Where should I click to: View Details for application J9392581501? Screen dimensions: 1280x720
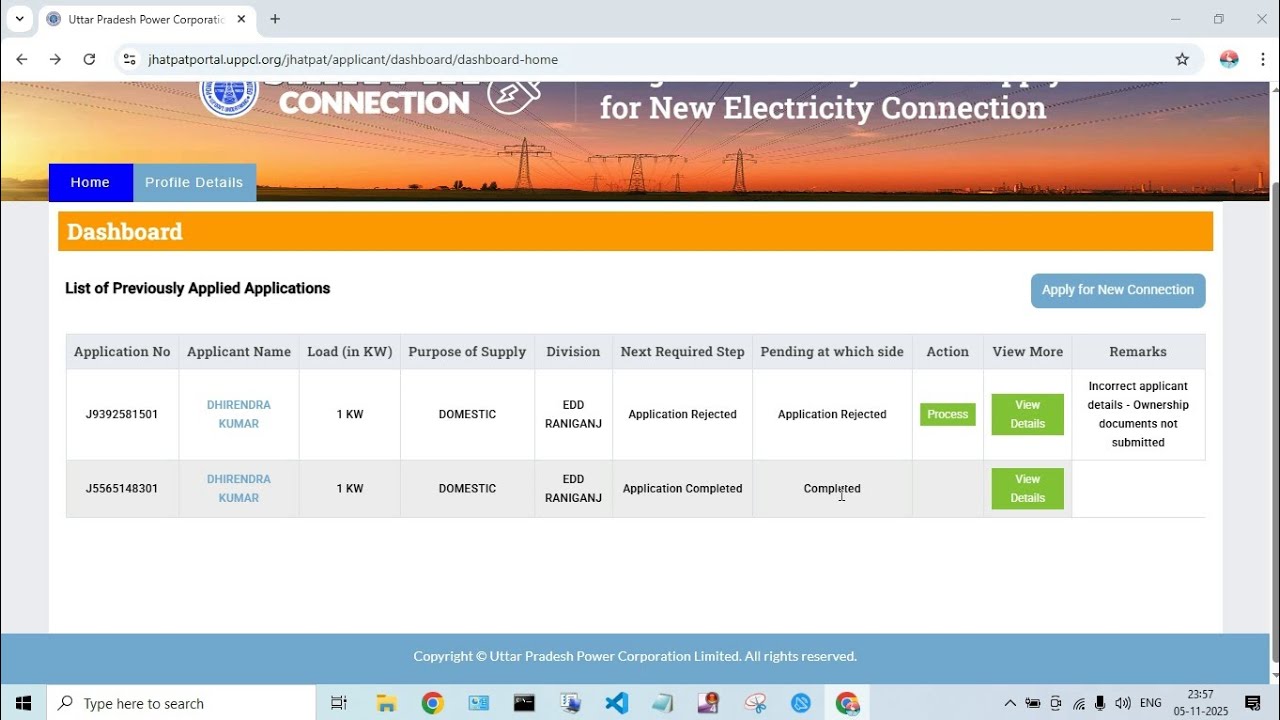[x=1027, y=414]
